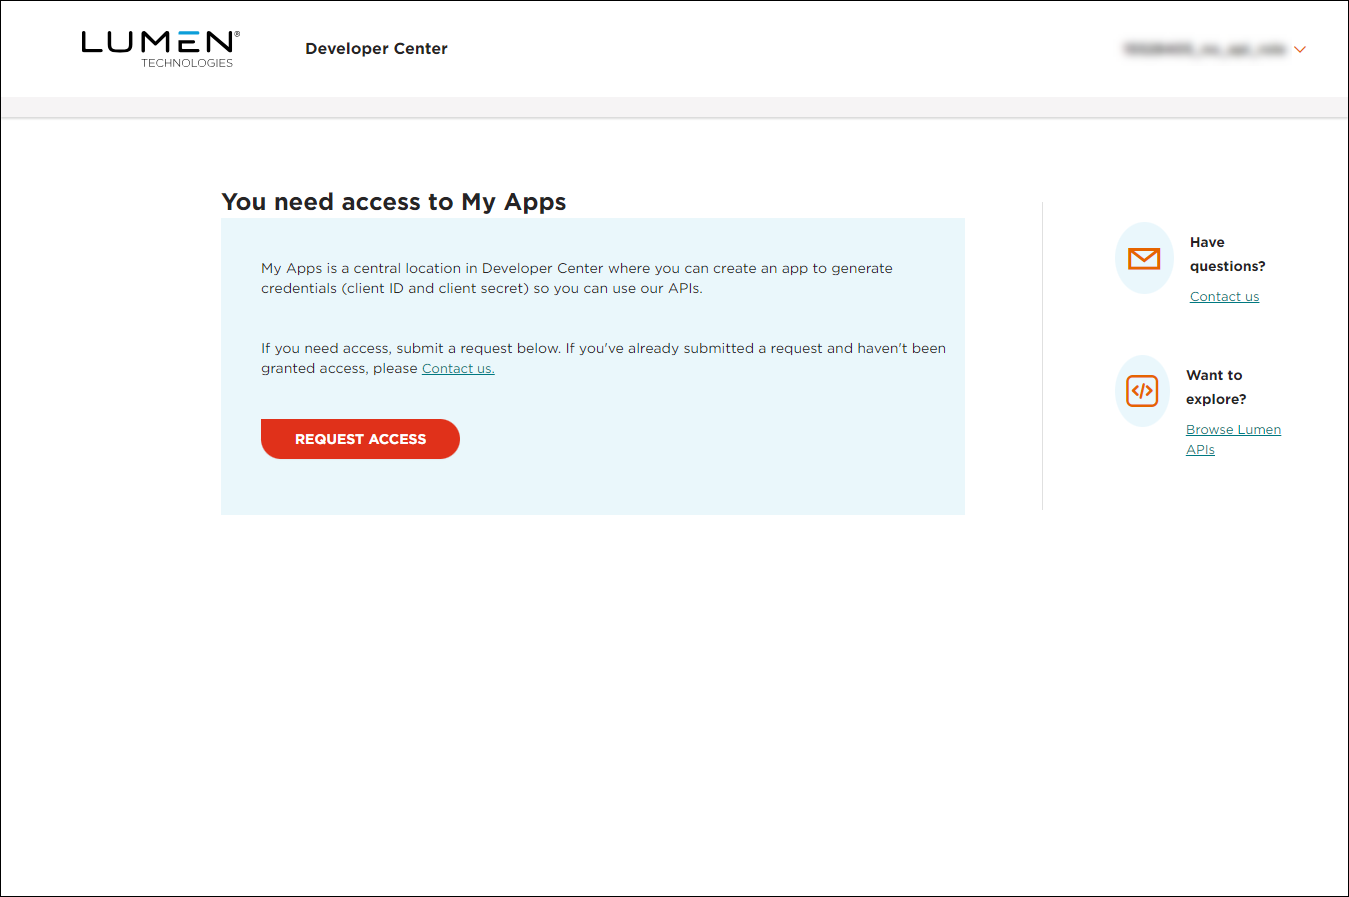The width and height of the screenshot is (1349, 897).
Task: Click the code brackets icon beside Want to explore
Action: [1142, 391]
